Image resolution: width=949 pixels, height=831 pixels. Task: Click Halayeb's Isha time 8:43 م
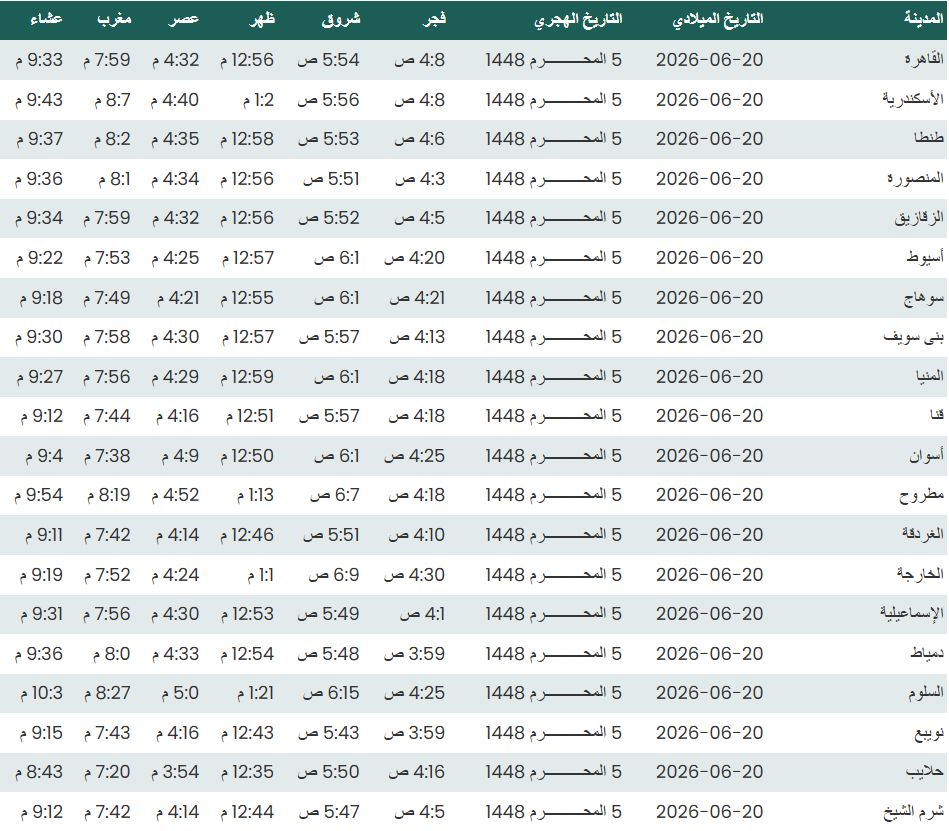coord(39,772)
